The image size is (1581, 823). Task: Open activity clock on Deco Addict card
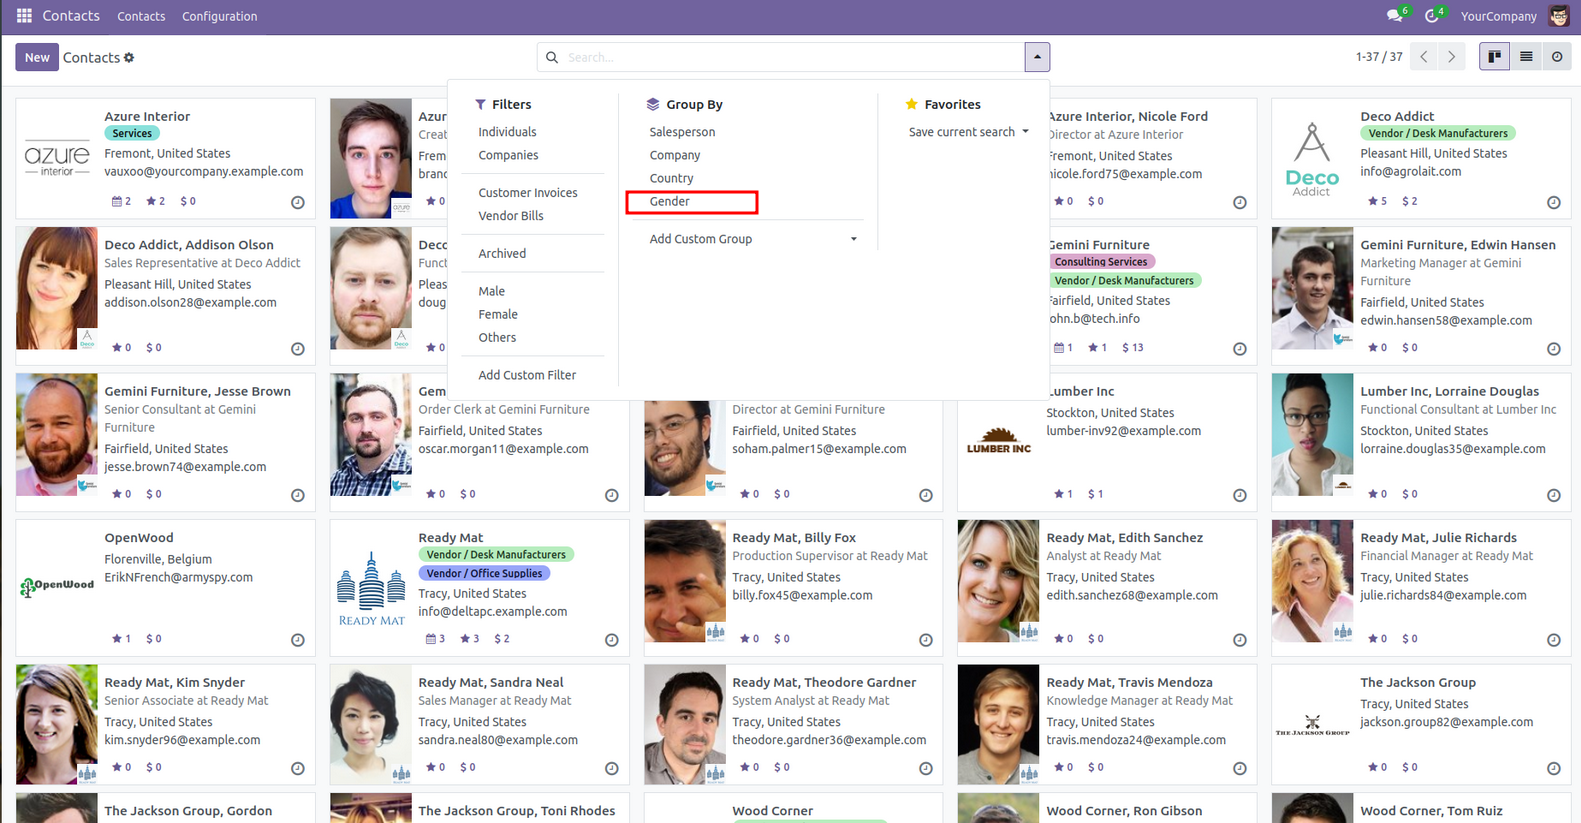click(x=1554, y=202)
